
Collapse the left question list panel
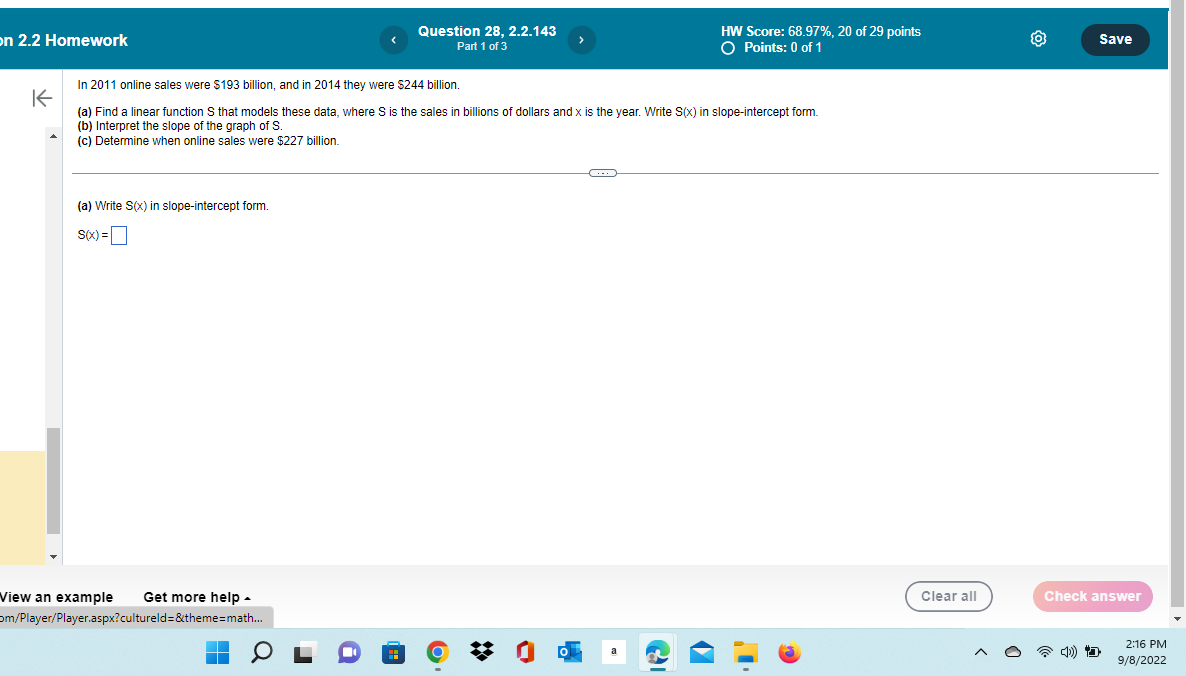coord(41,98)
